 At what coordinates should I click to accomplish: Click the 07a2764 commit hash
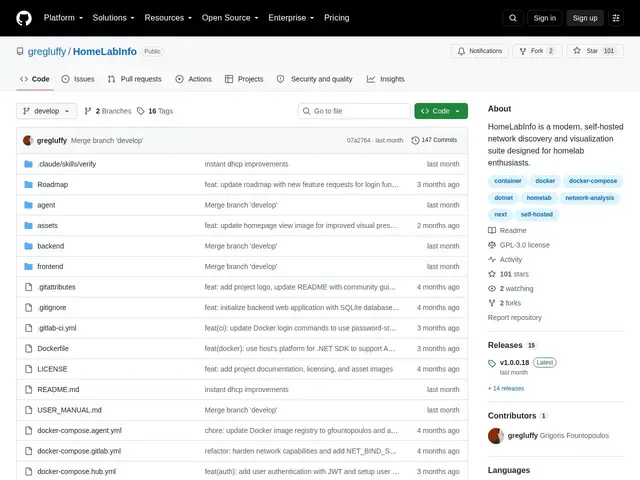tap(358, 140)
